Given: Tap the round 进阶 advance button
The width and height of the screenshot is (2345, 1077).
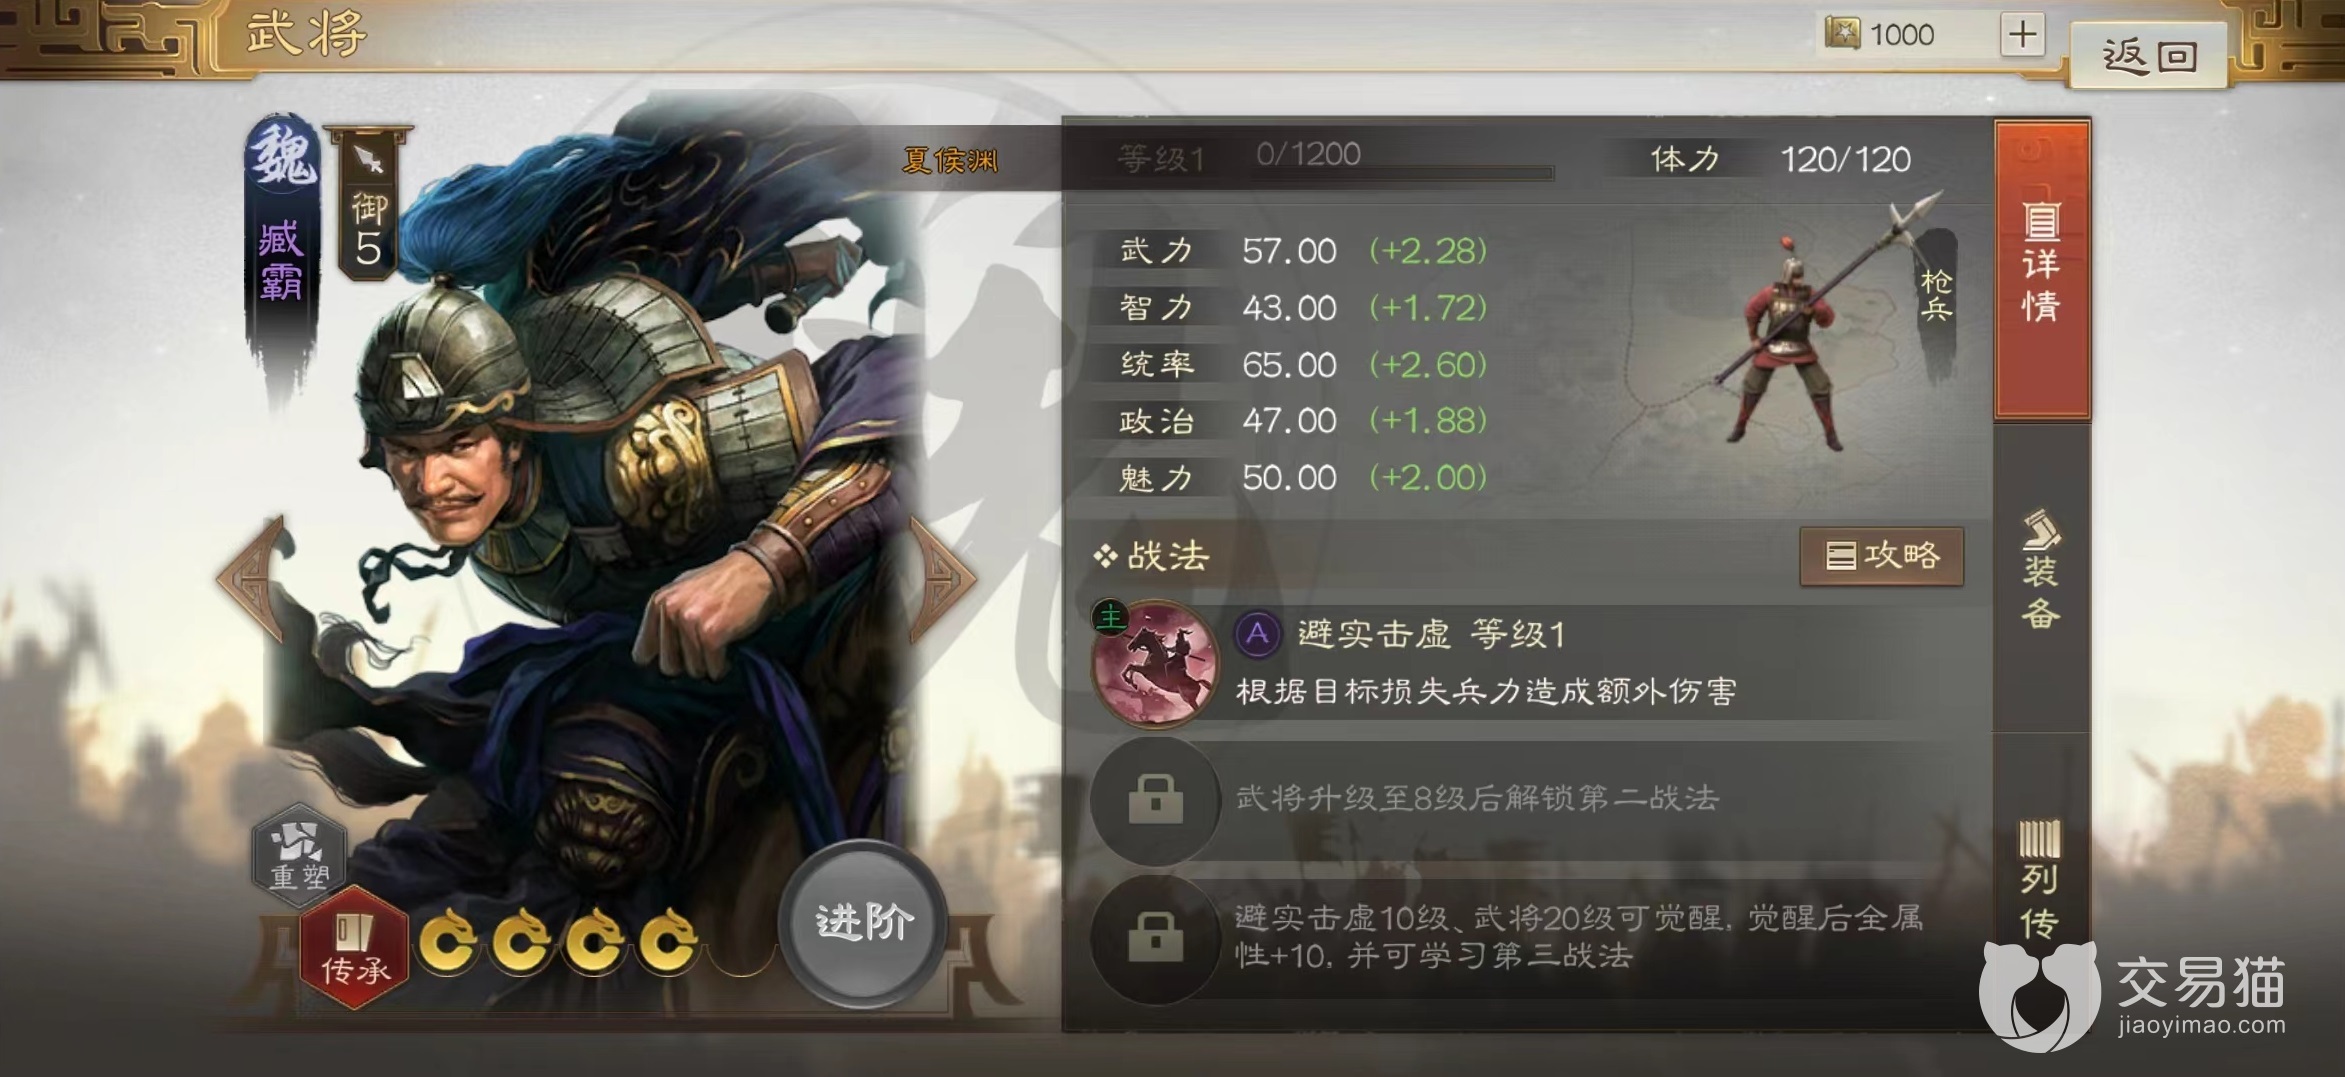Looking at the screenshot, I should (863, 923).
